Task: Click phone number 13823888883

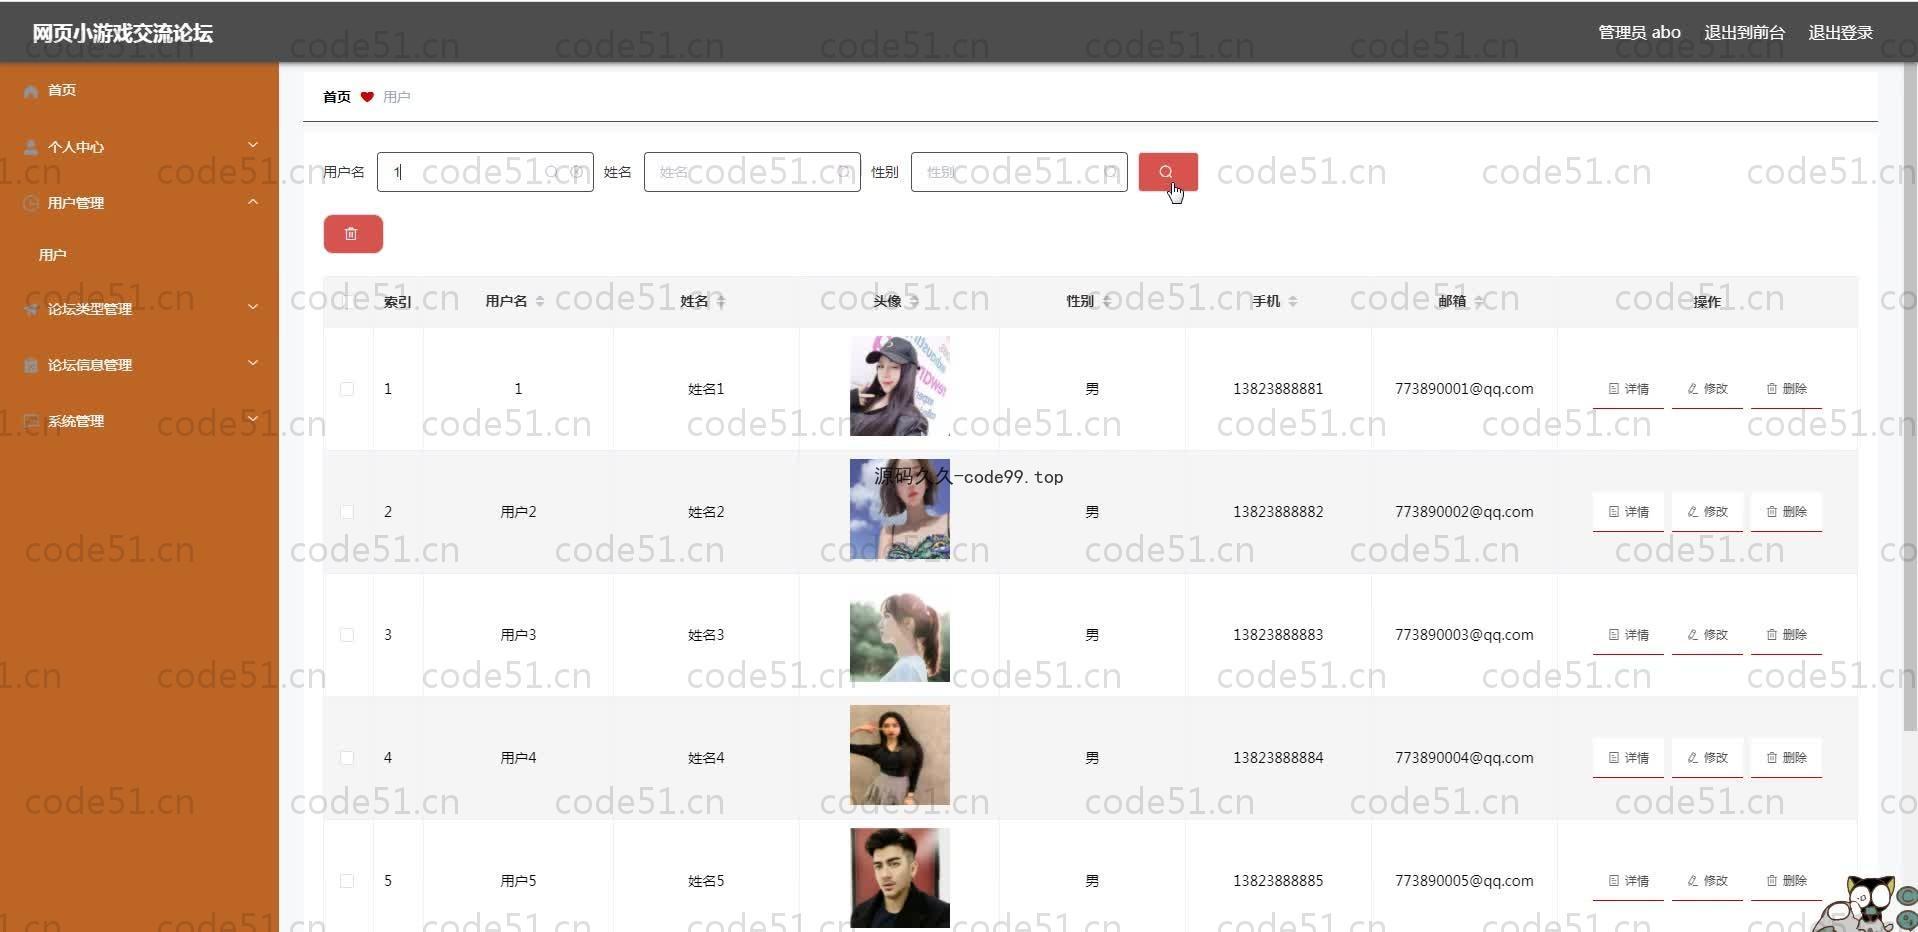Action: click(x=1278, y=635)
